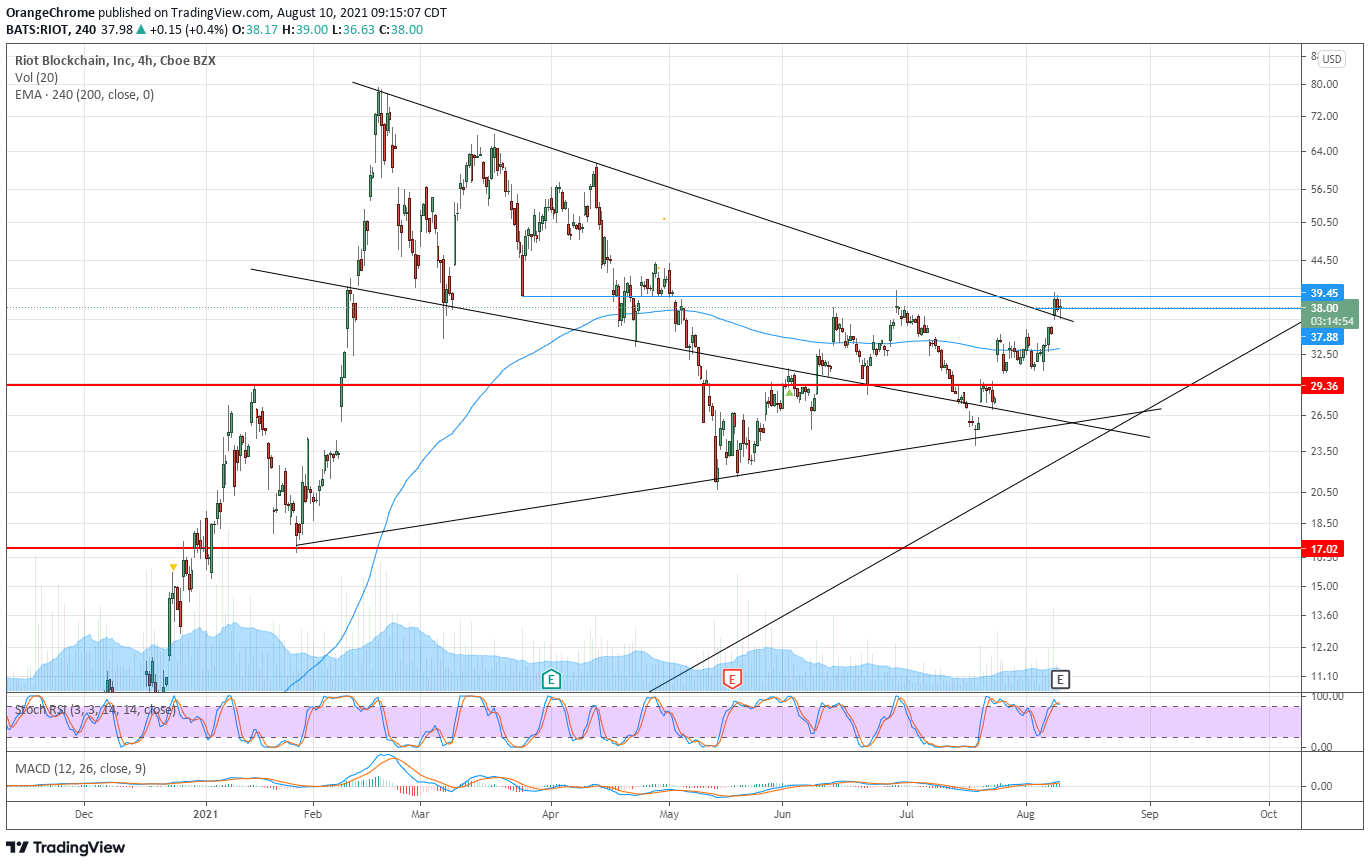This screenshot has height=866, width=1370.
Task: Click the 50.50 price axis tick
Action: tap(1324, 222)
